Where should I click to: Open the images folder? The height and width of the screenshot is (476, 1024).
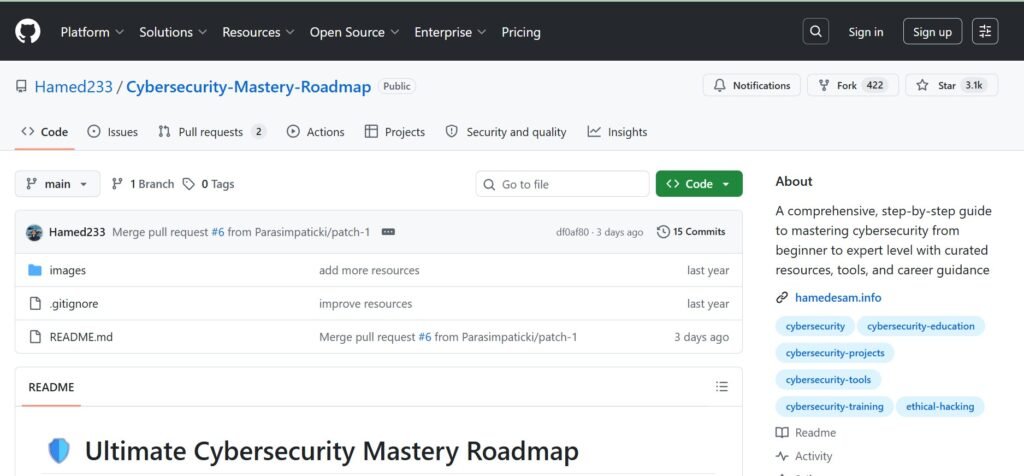(x=68, y=270)
